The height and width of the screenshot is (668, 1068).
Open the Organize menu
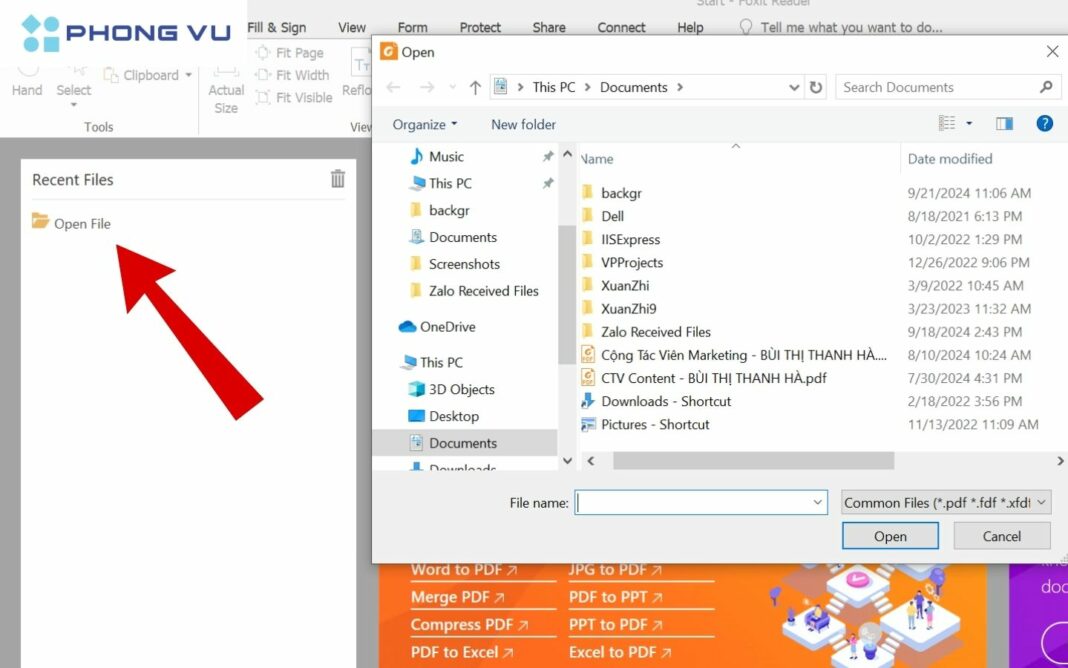click(x=425, y=125)
